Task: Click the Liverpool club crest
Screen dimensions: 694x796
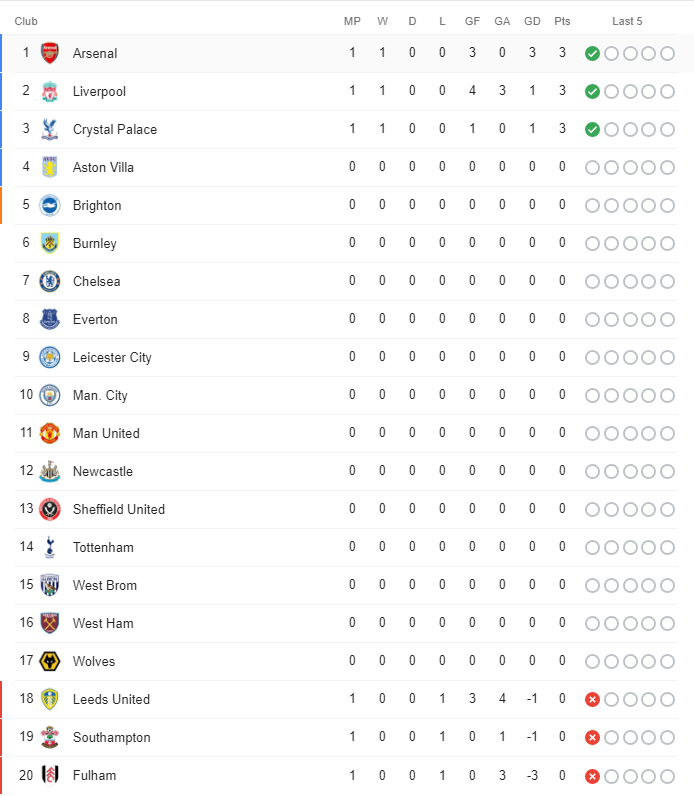Action: pos(50,91)
